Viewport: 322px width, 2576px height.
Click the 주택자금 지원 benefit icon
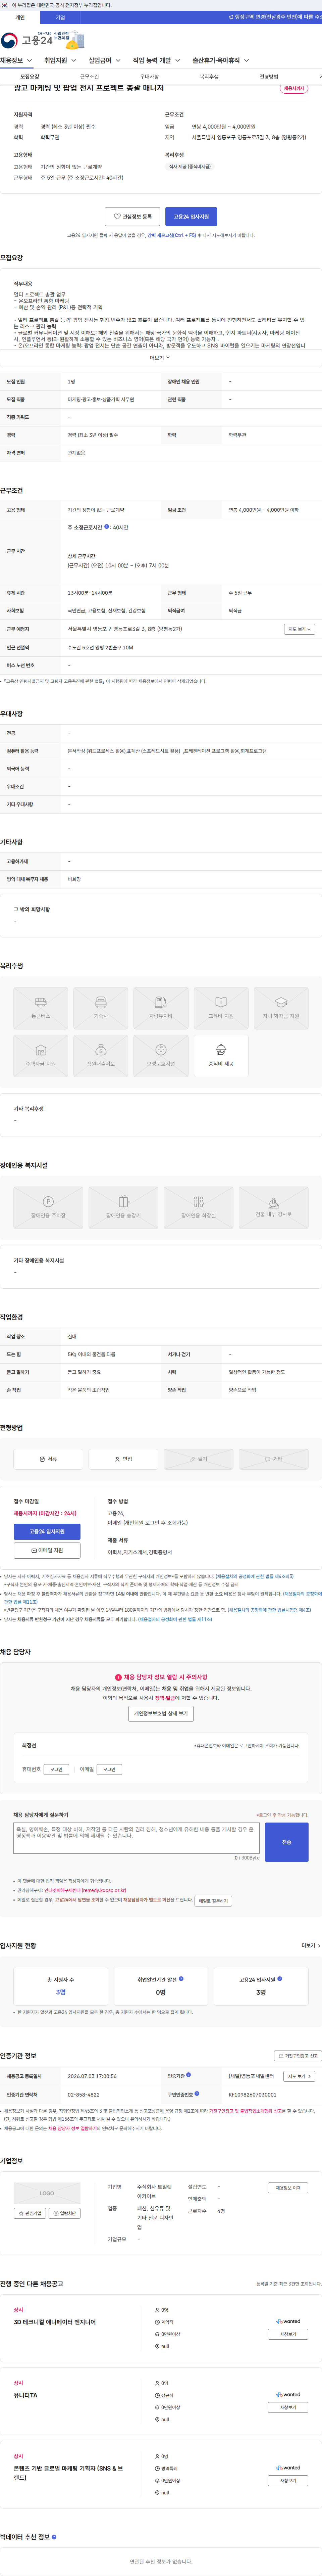(41, 1056)
